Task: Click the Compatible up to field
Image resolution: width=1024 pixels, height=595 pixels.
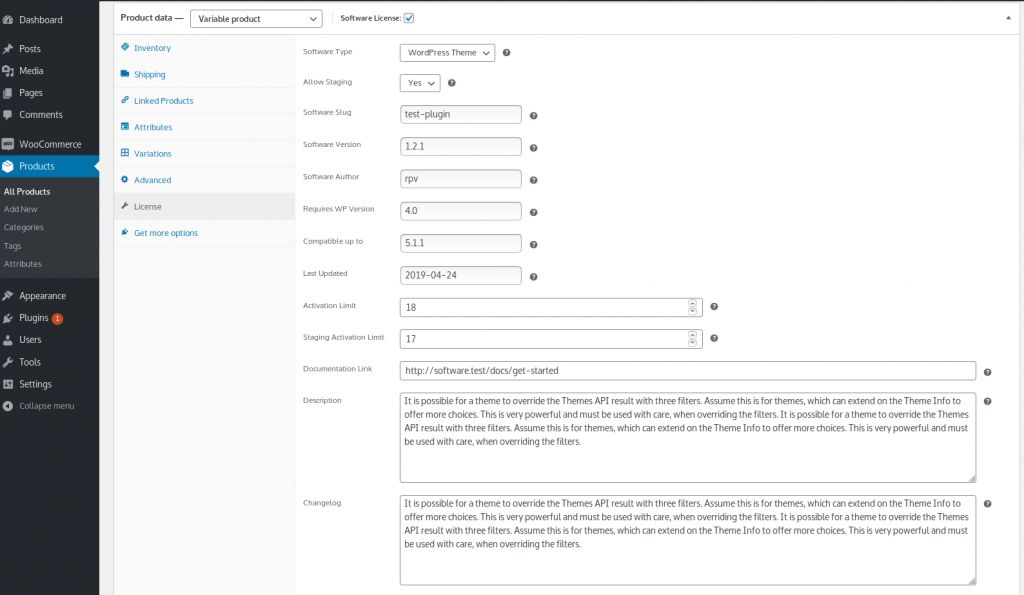Action: 460,243
